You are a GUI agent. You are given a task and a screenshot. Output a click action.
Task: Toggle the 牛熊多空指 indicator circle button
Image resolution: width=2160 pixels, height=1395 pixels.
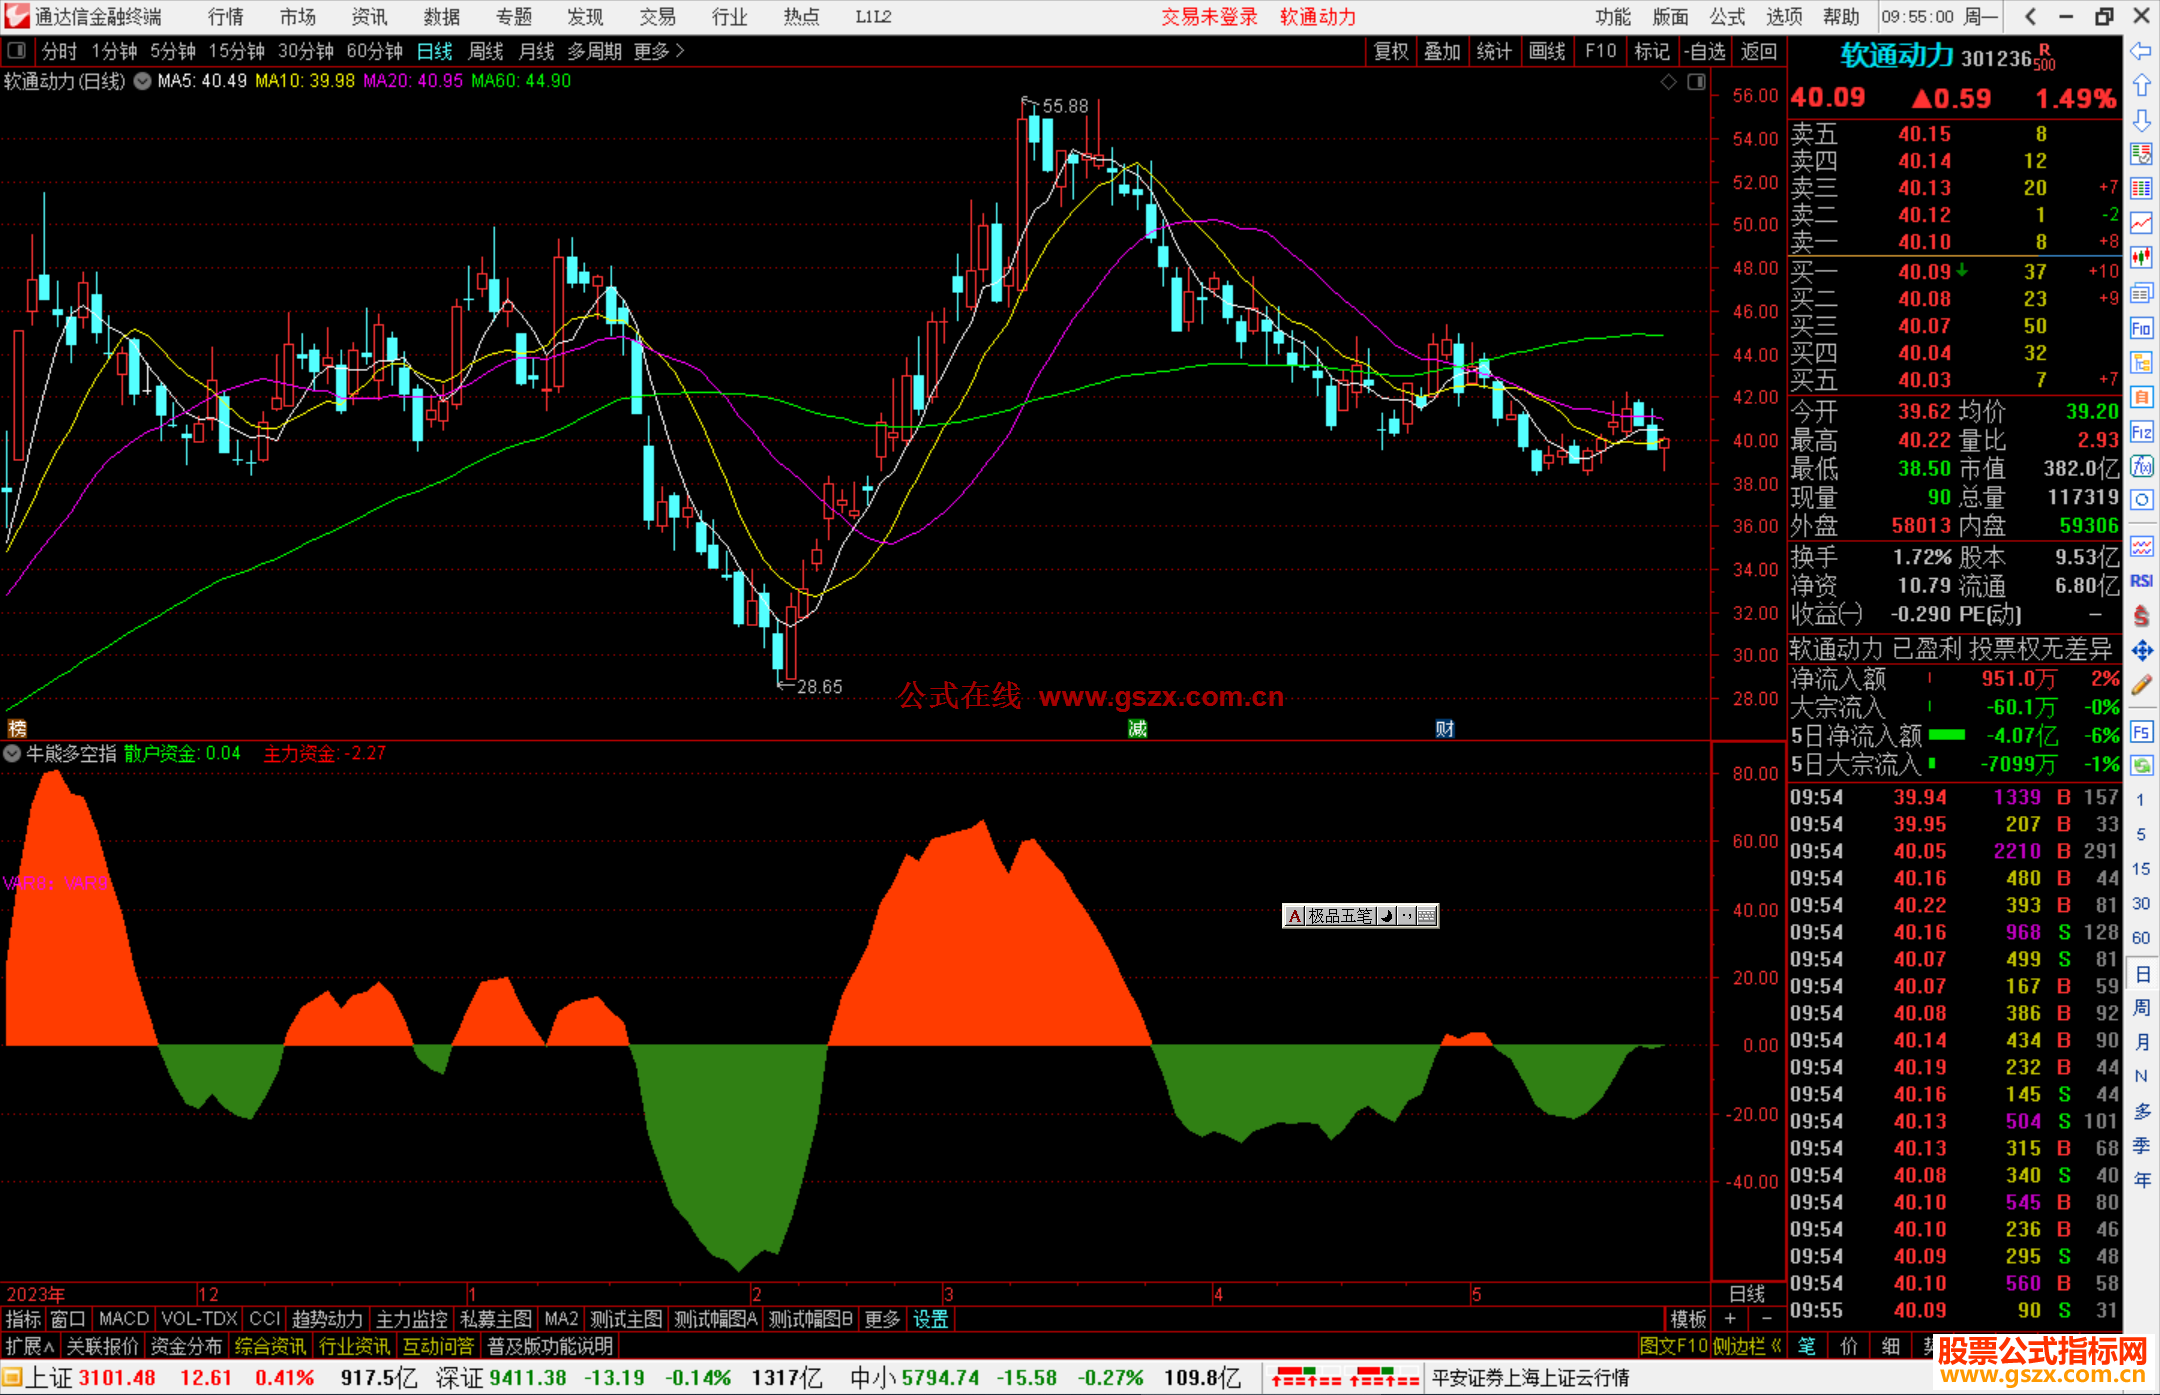click(13, 754)
